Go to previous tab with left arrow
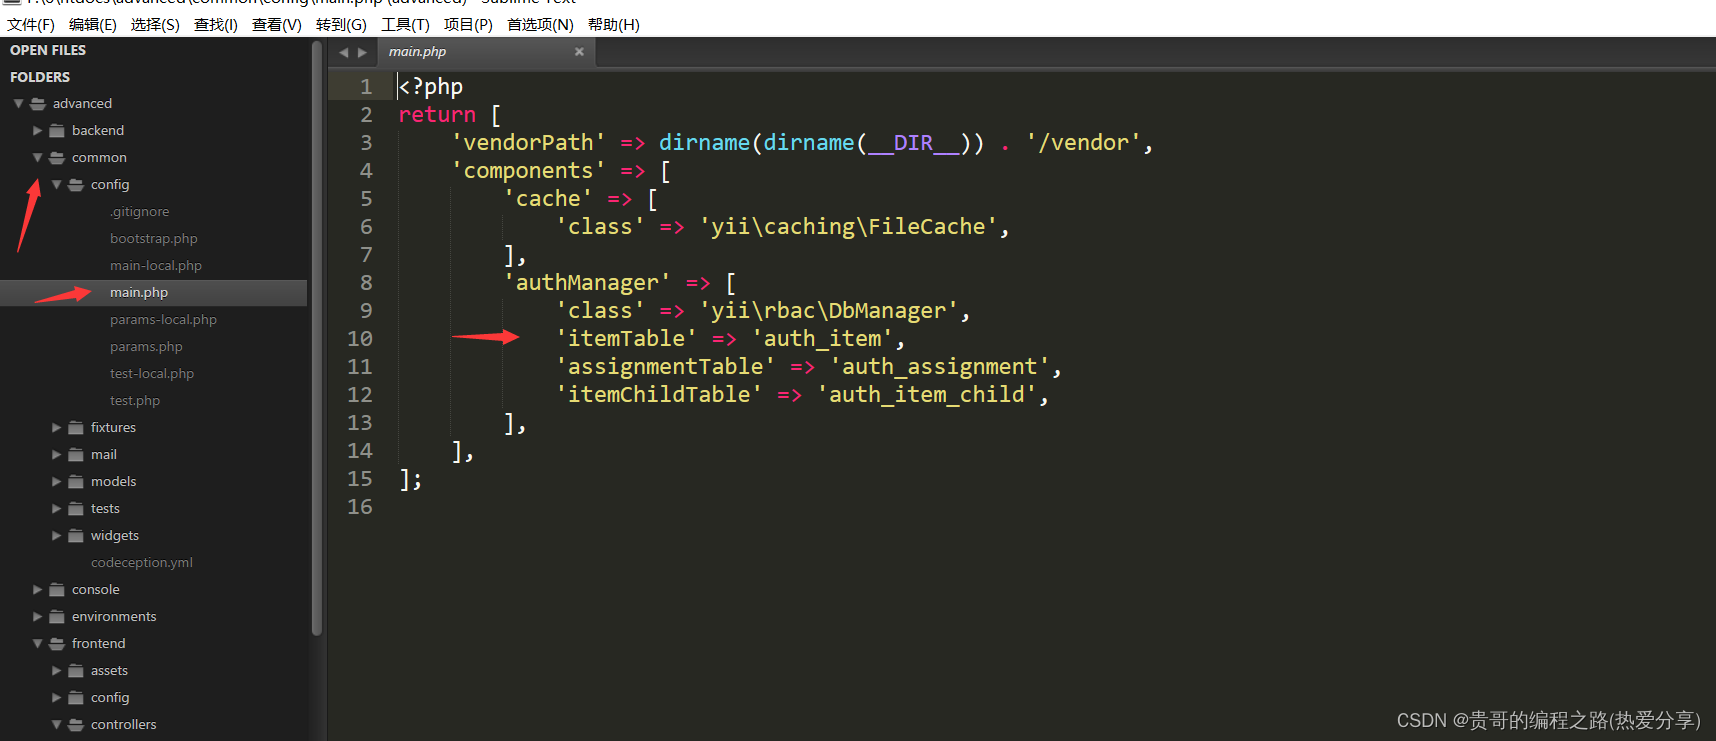 click(x=343, y=53)
